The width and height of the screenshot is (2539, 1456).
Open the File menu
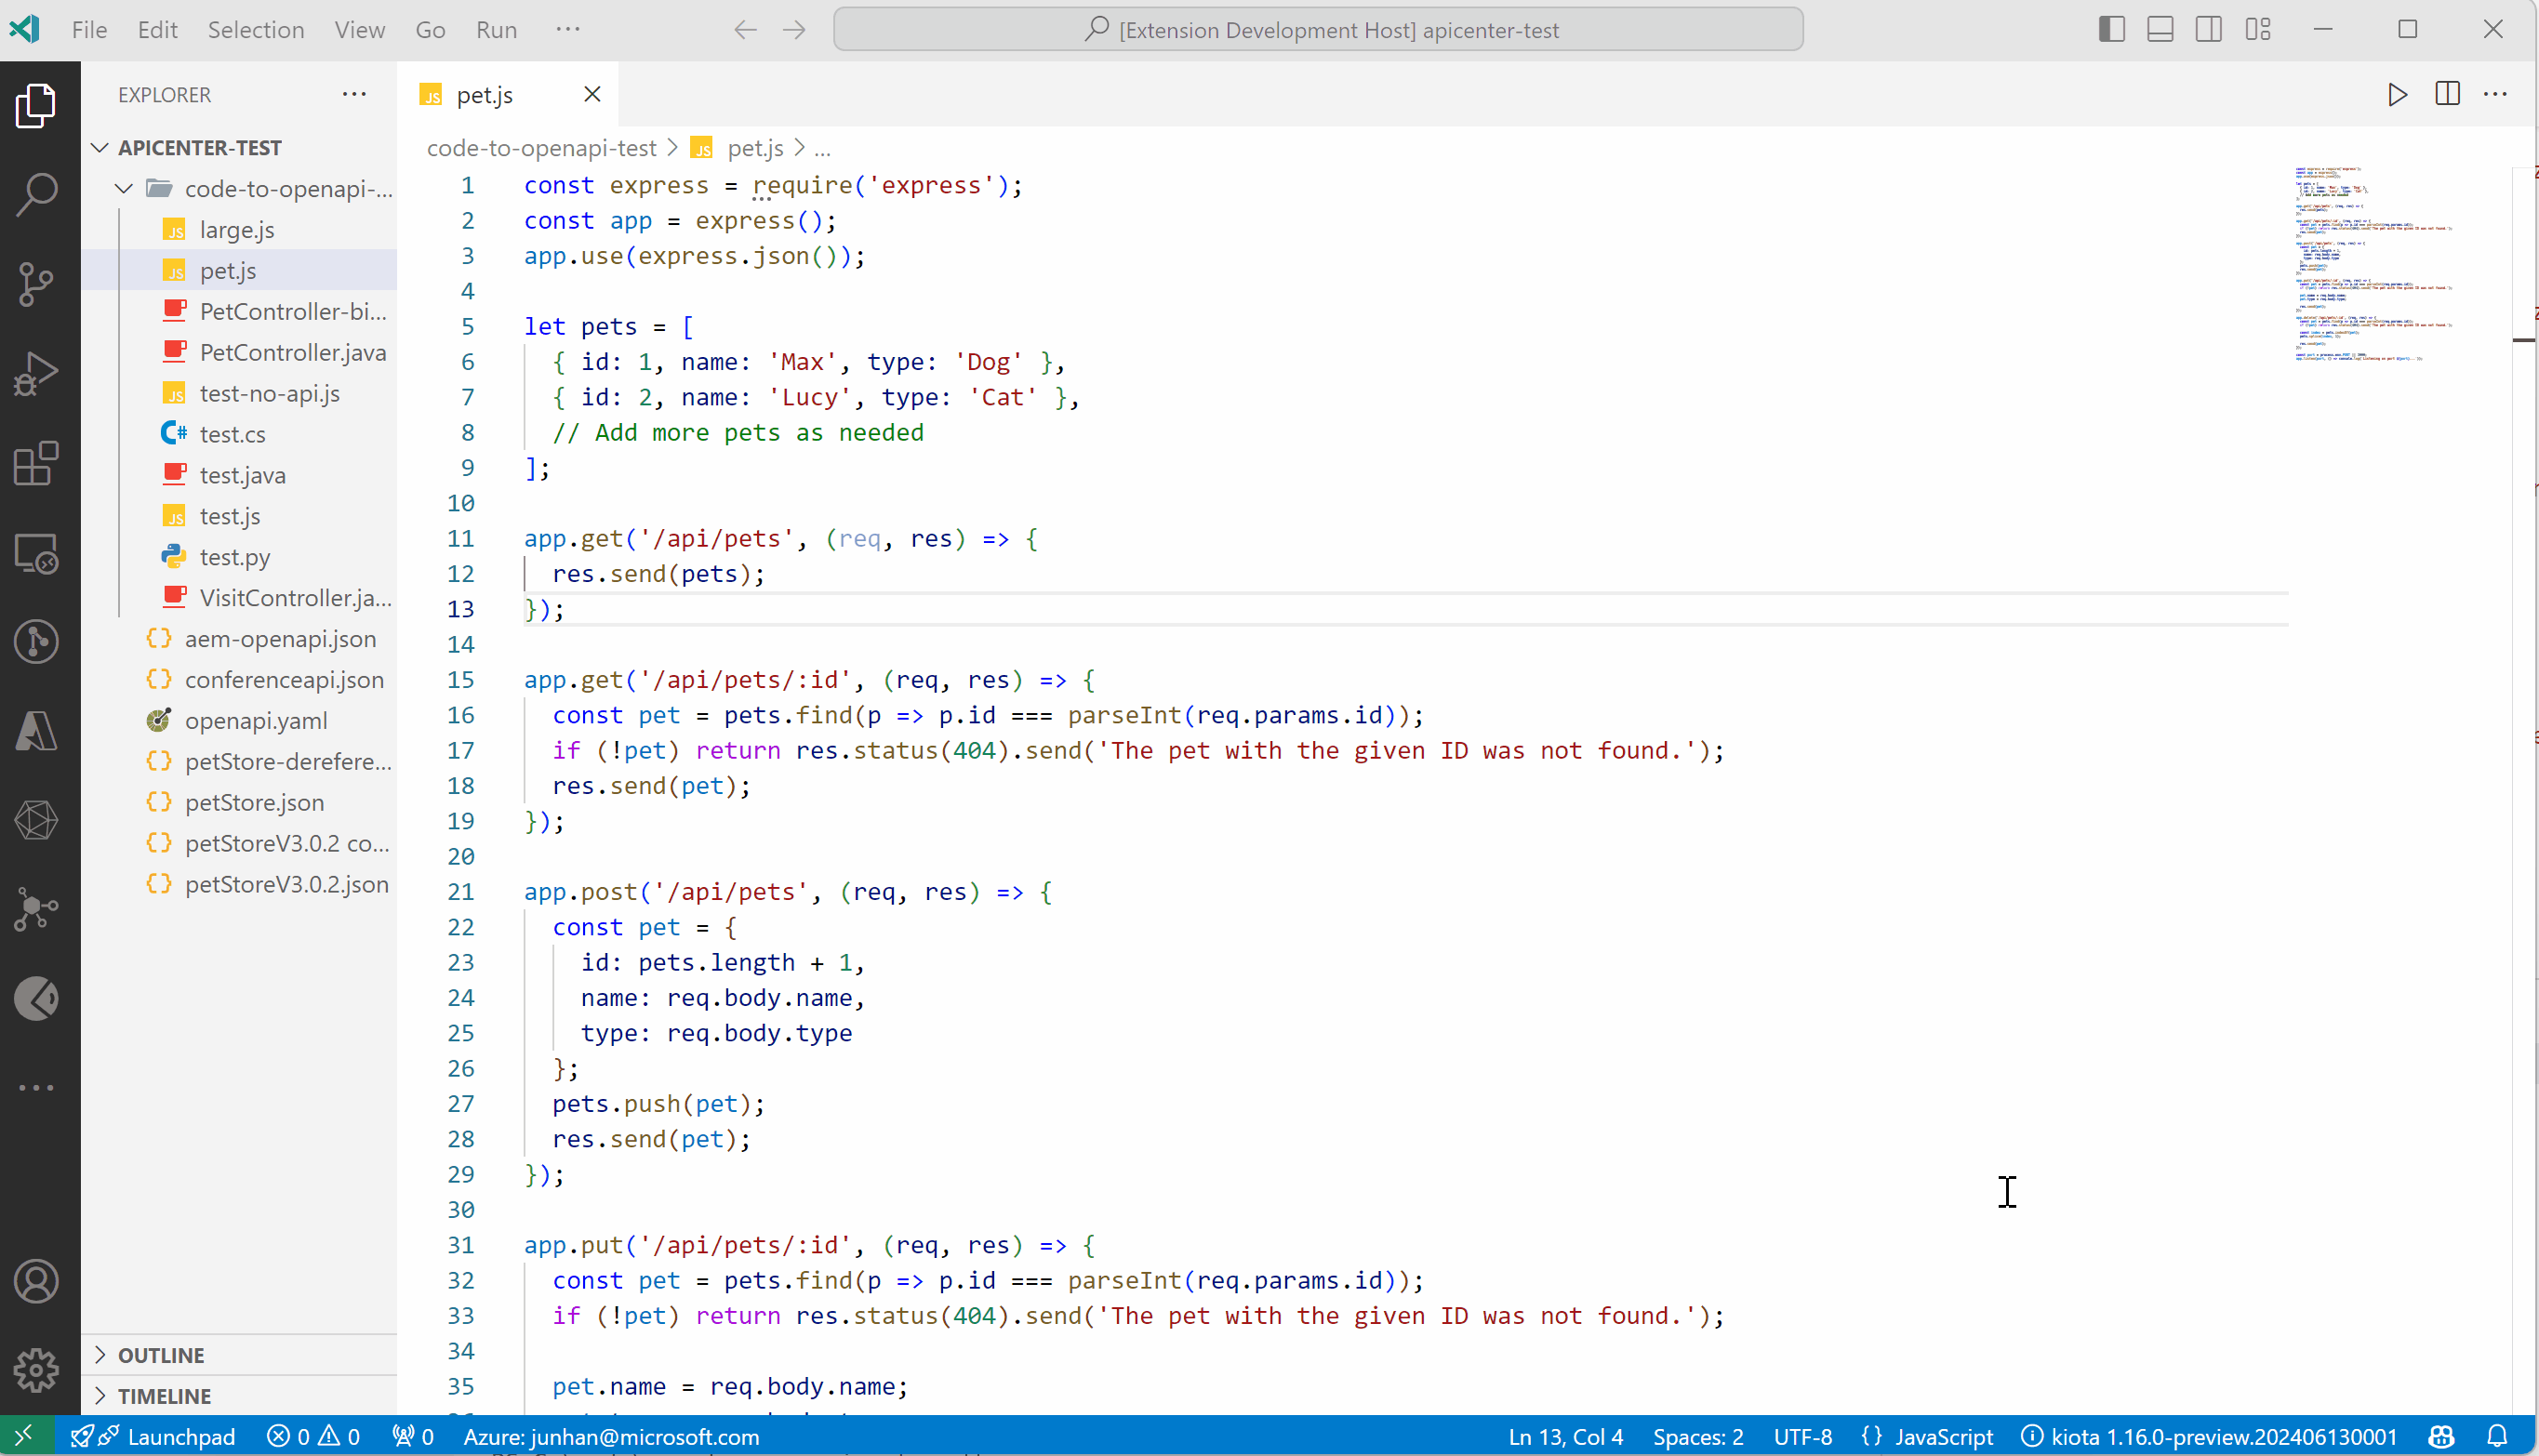(89, 29)
